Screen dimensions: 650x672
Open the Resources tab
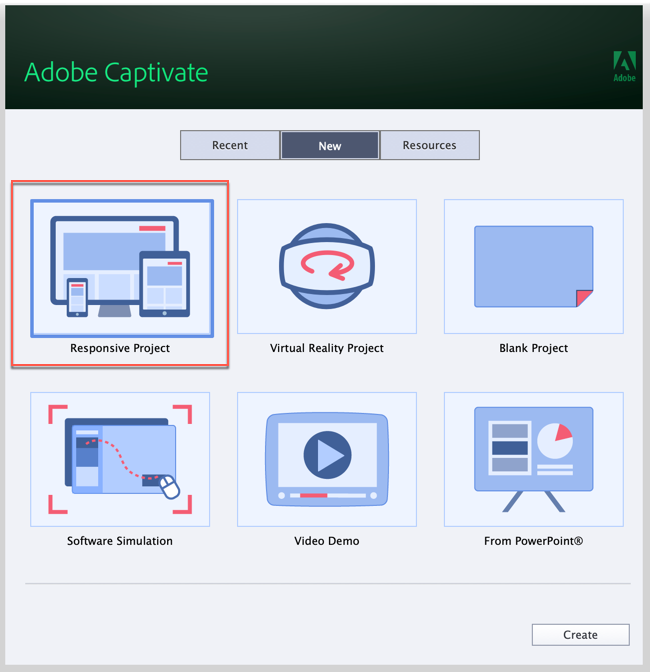coord(430,145)
